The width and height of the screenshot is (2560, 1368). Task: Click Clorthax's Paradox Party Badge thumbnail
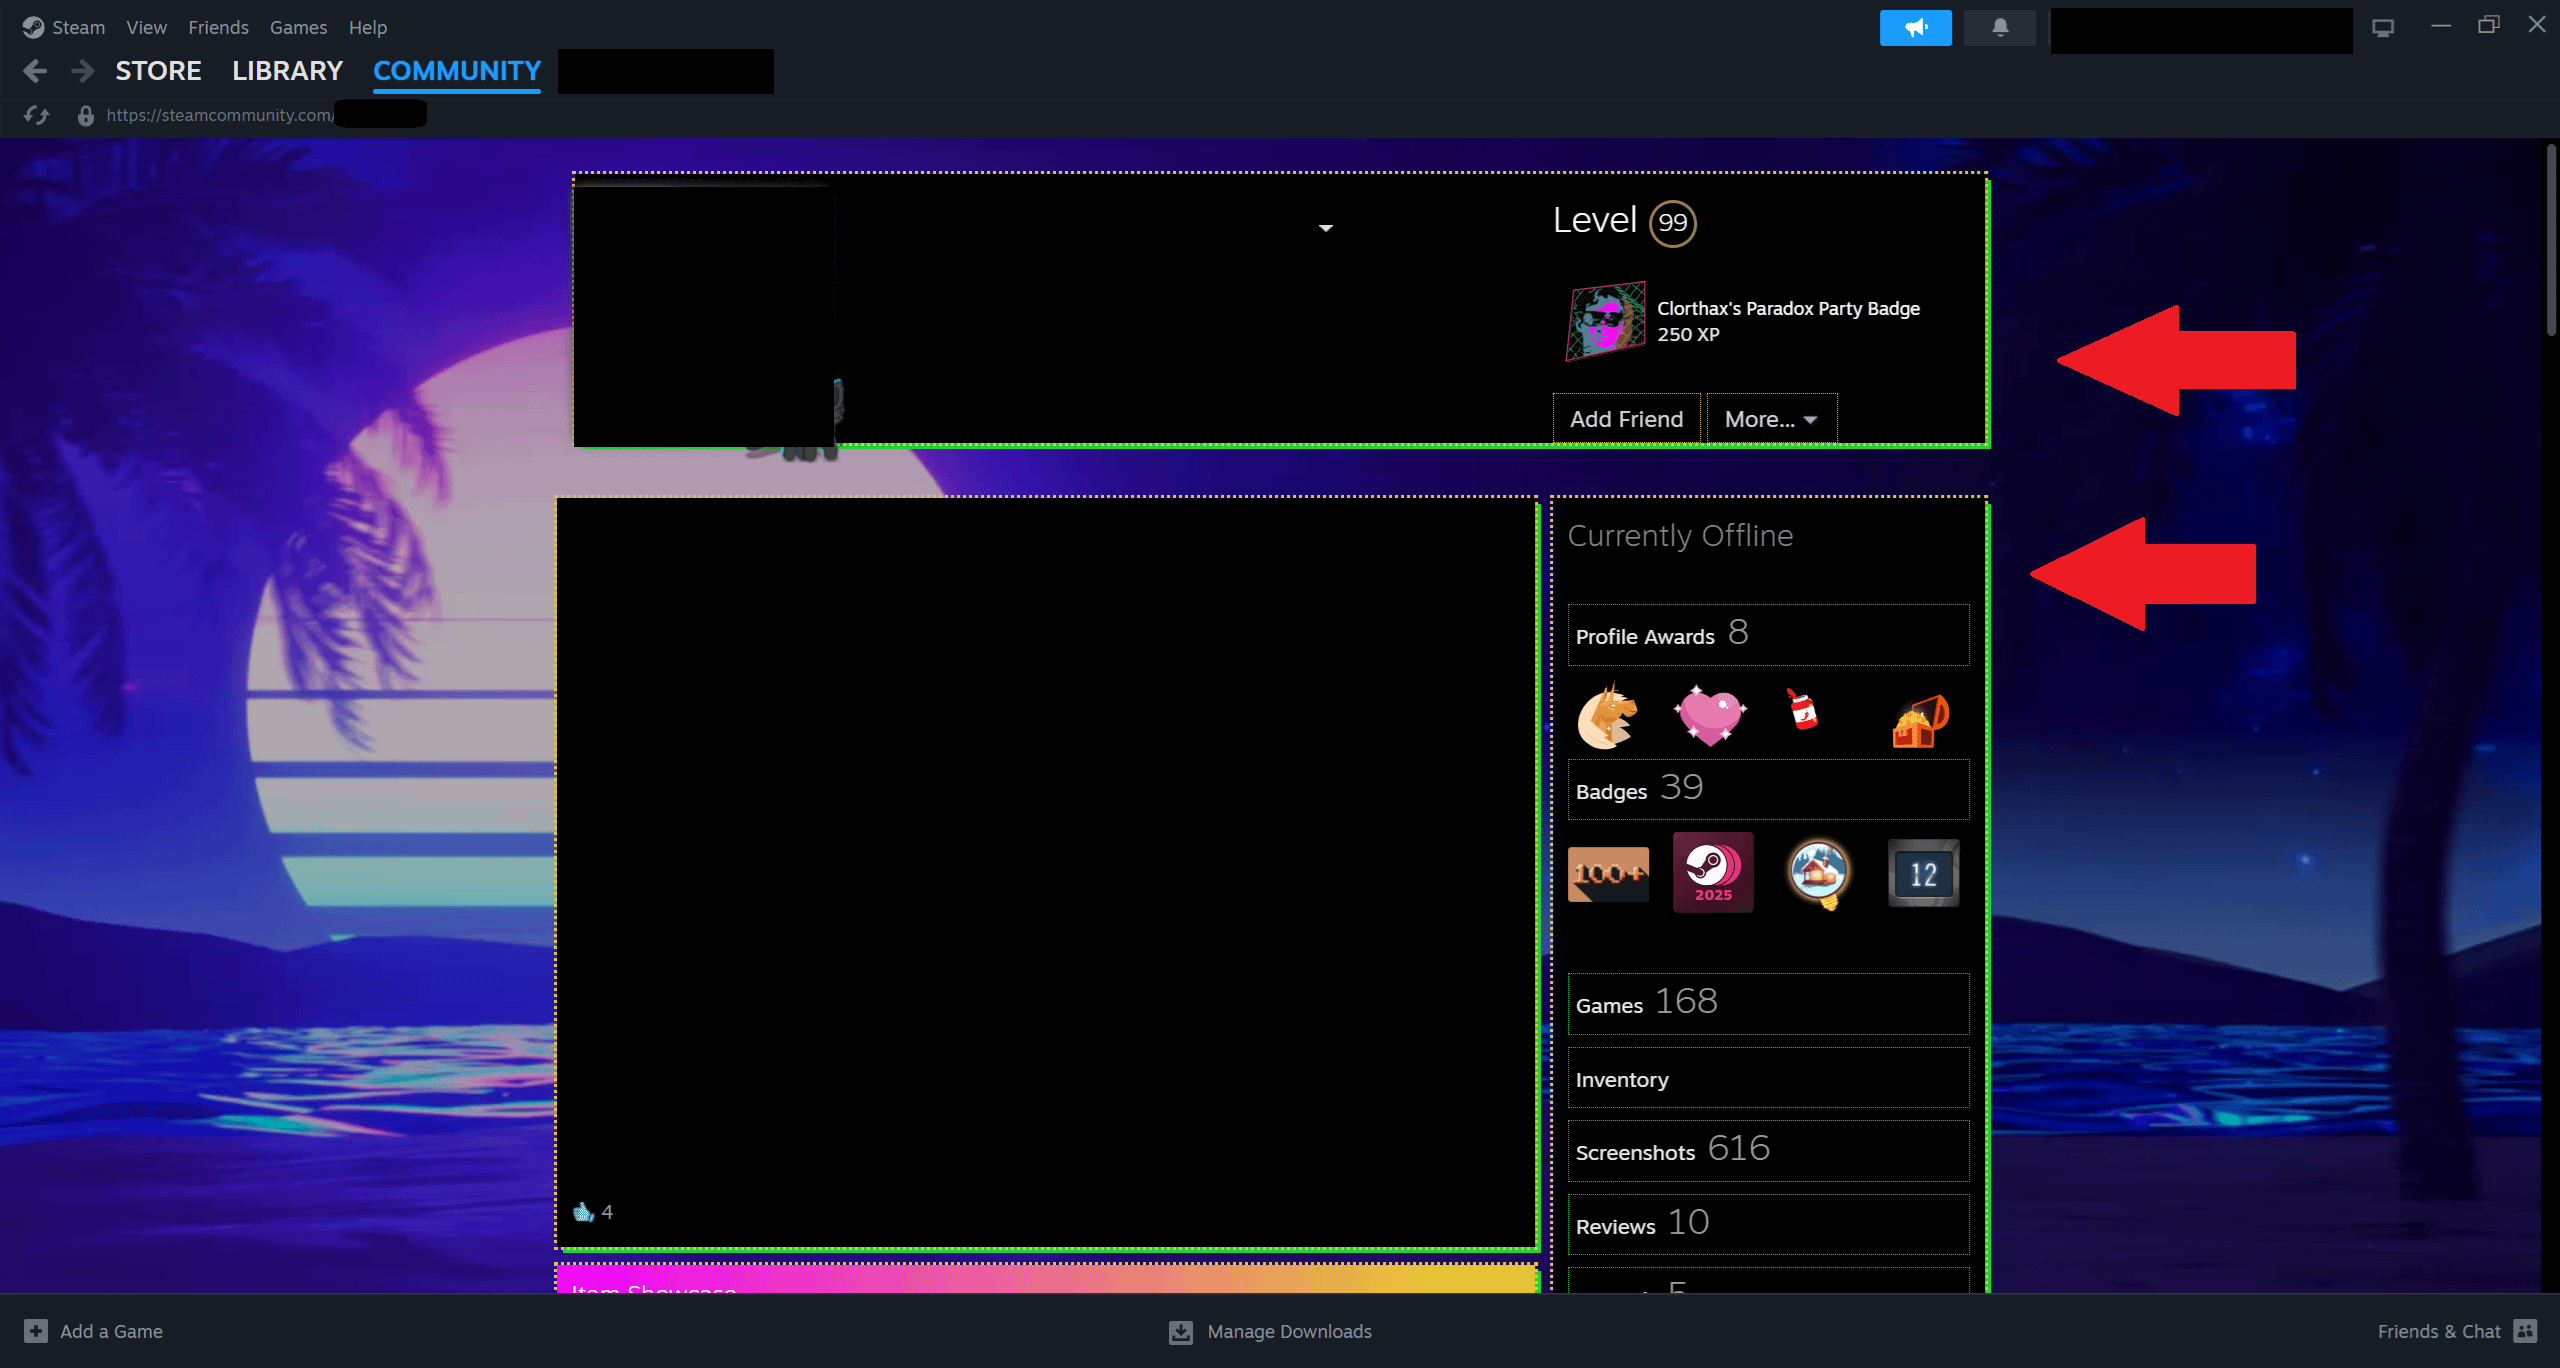[1605, 321]
